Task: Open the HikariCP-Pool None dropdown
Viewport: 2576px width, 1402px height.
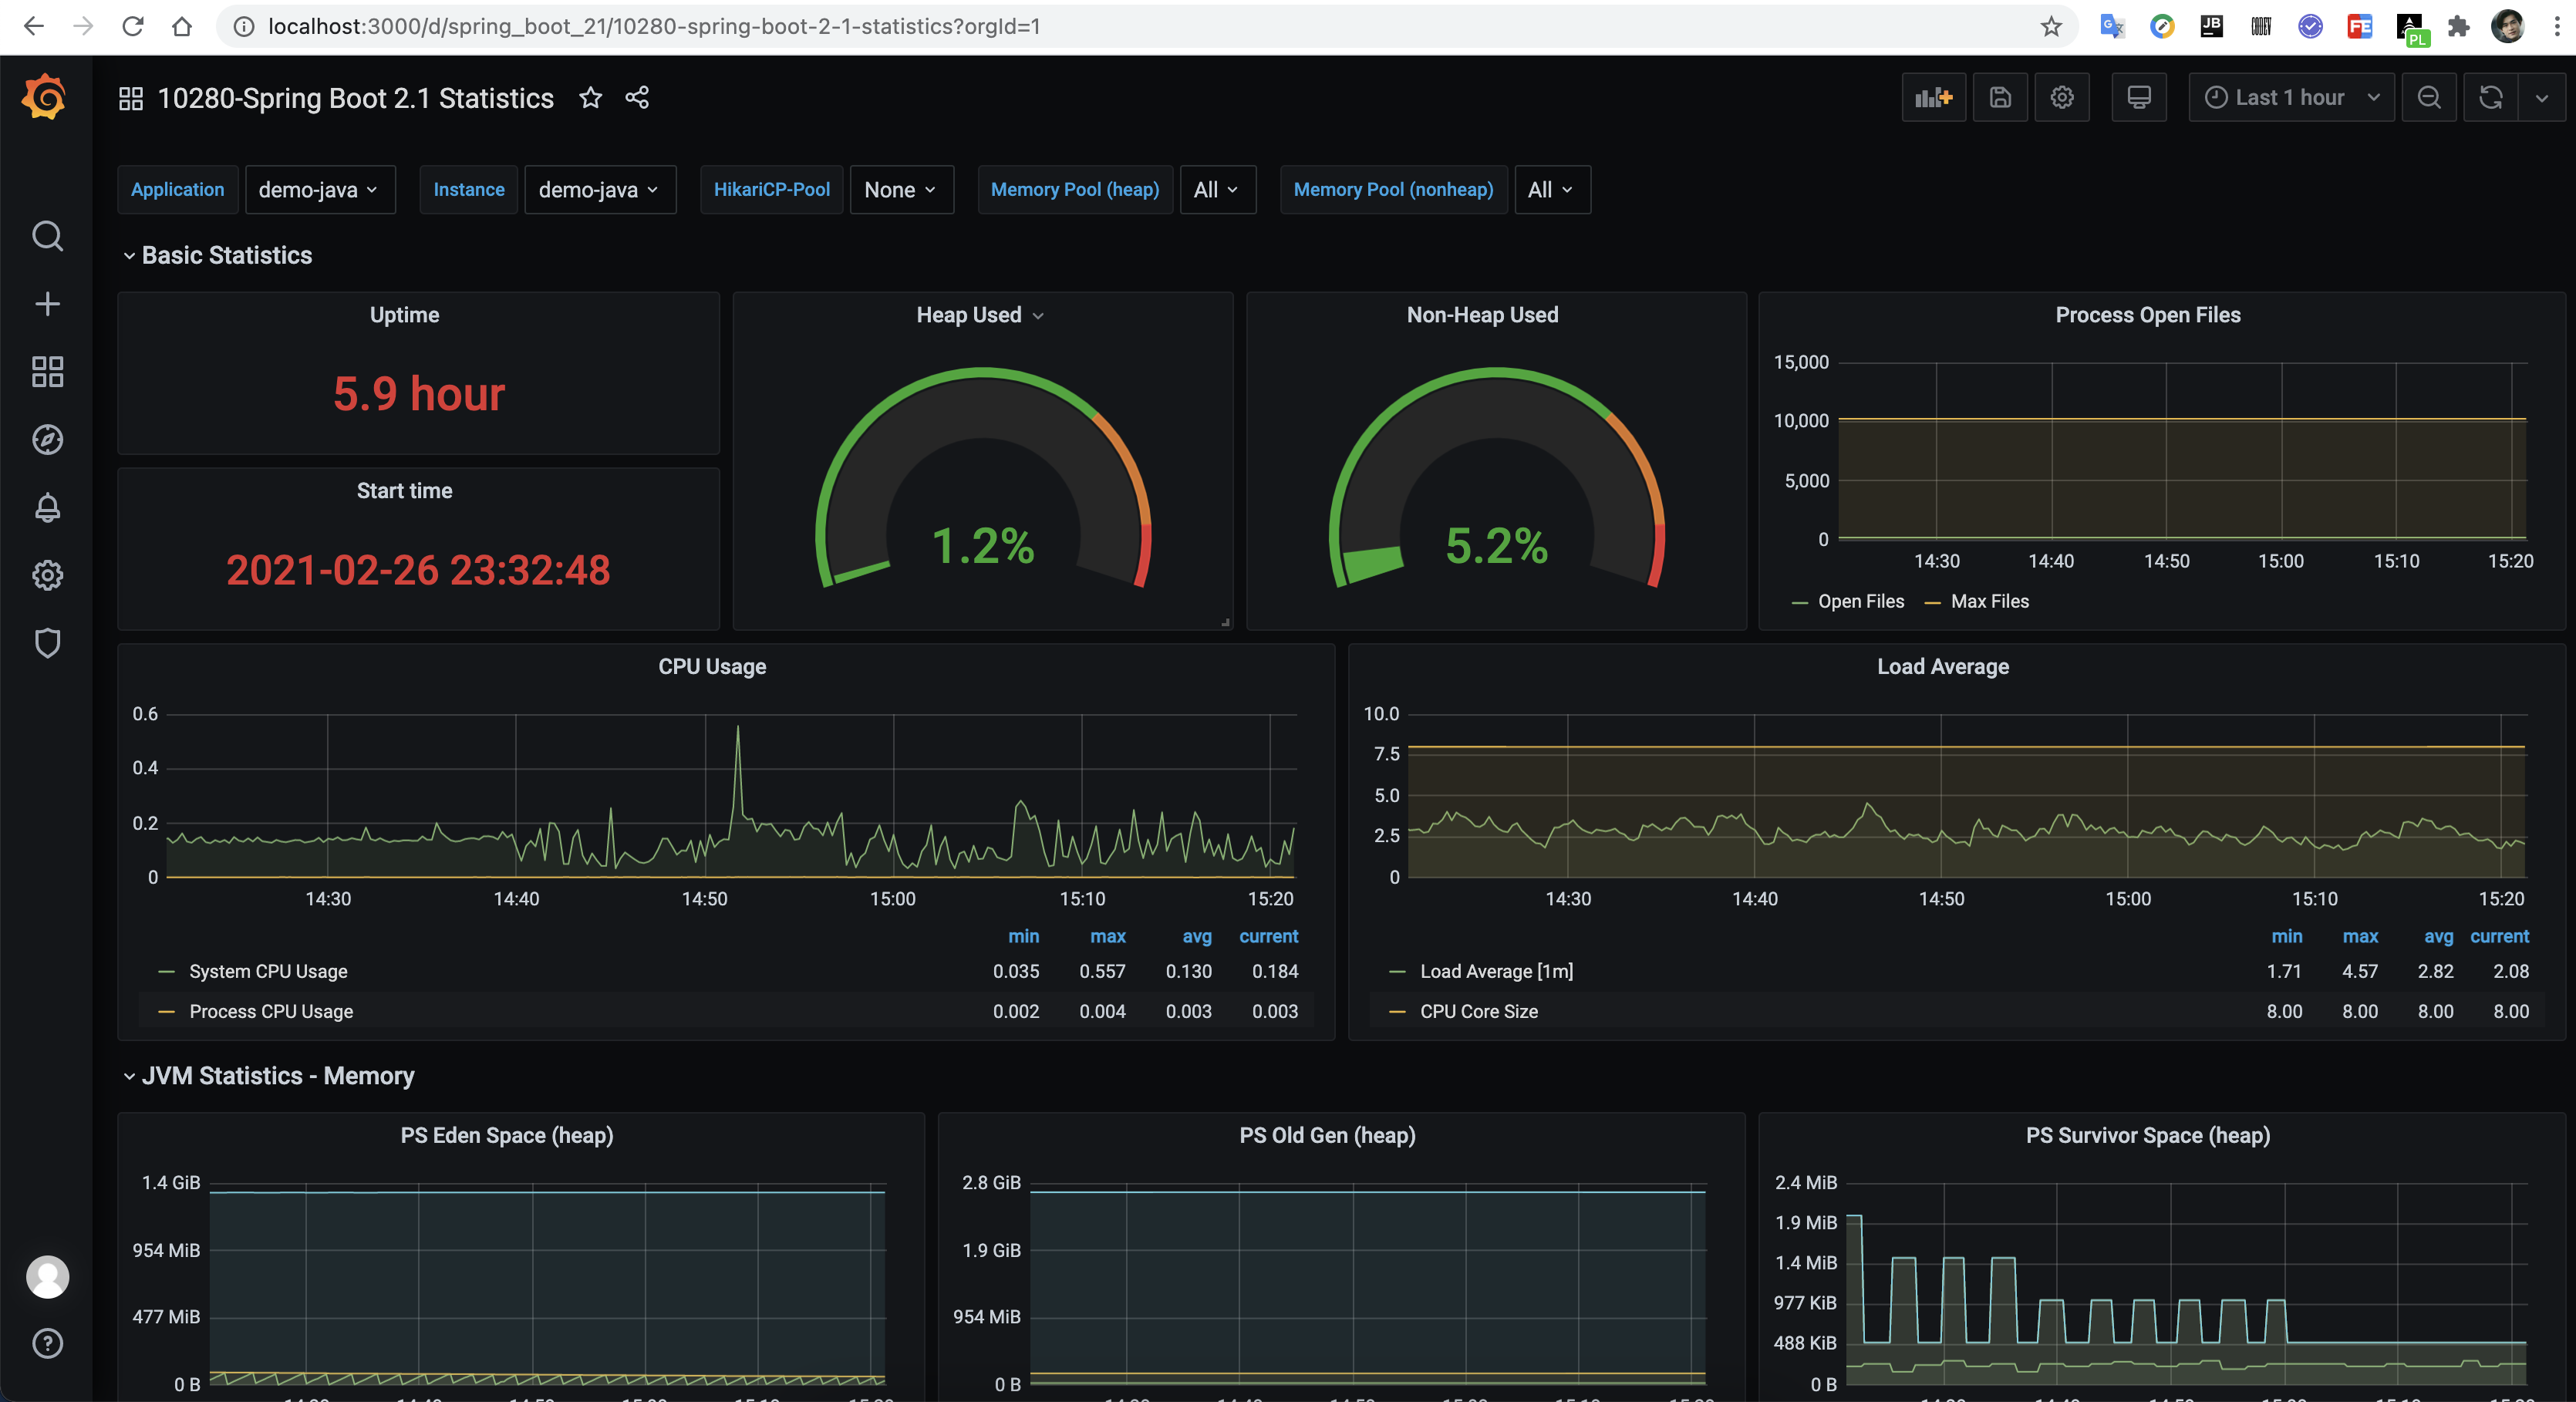Action: tap(900, 190)
